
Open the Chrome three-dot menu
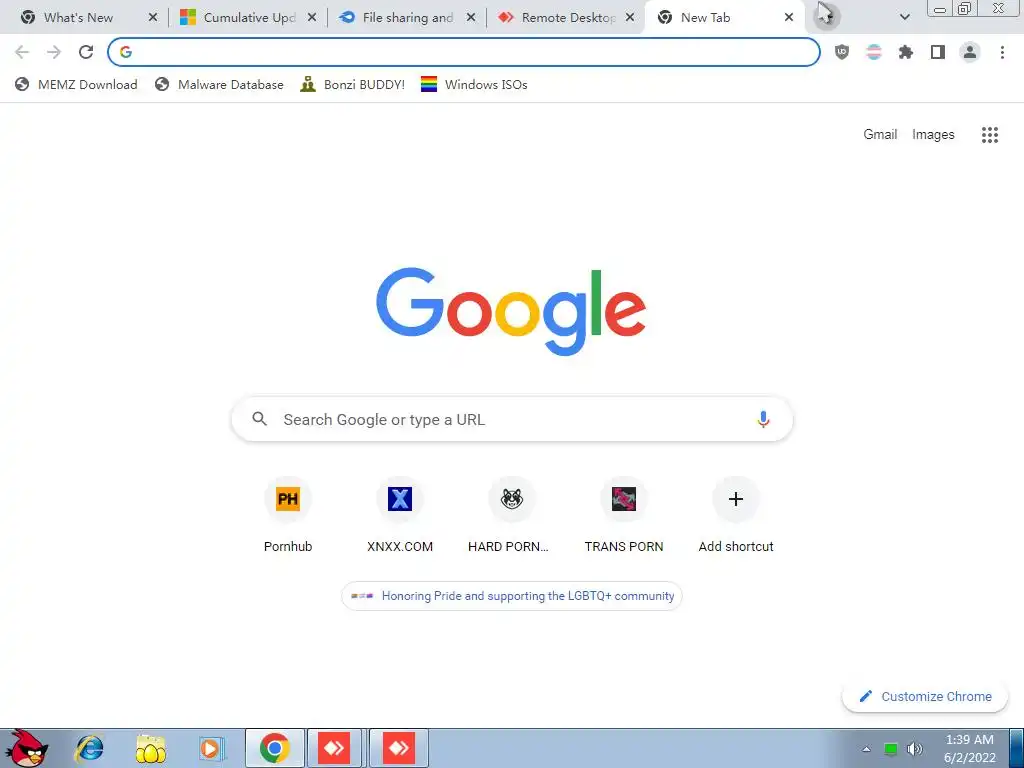tap(1002, 52)
